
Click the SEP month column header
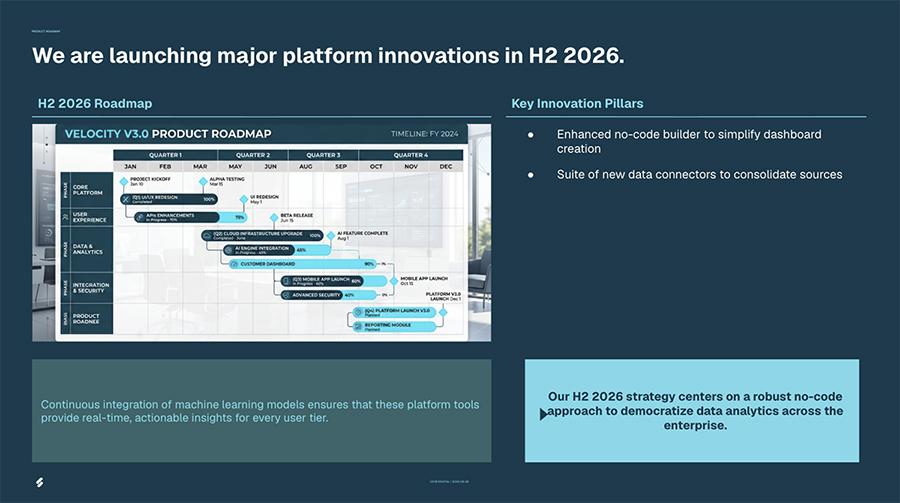(x=341, y=167)
